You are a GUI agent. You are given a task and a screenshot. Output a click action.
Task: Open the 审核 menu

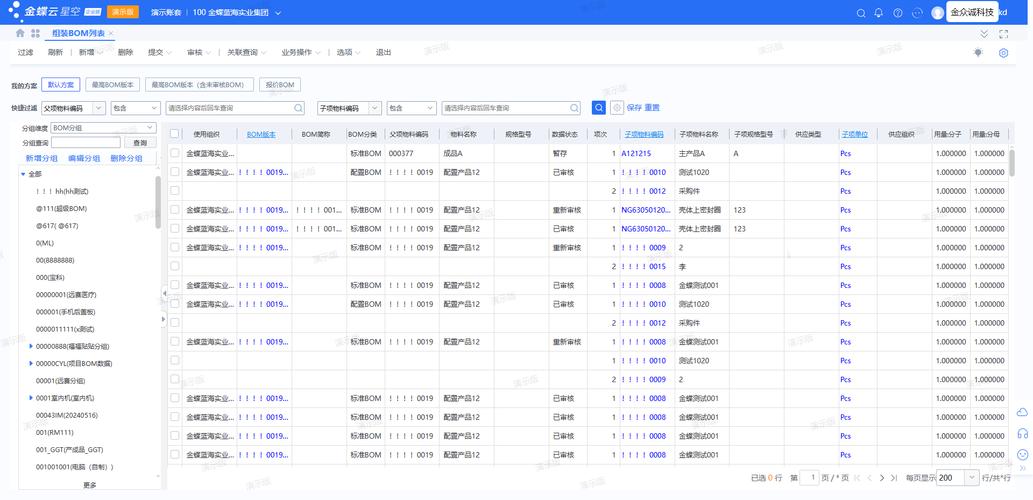pyautogui.click(x=199, y=53)
